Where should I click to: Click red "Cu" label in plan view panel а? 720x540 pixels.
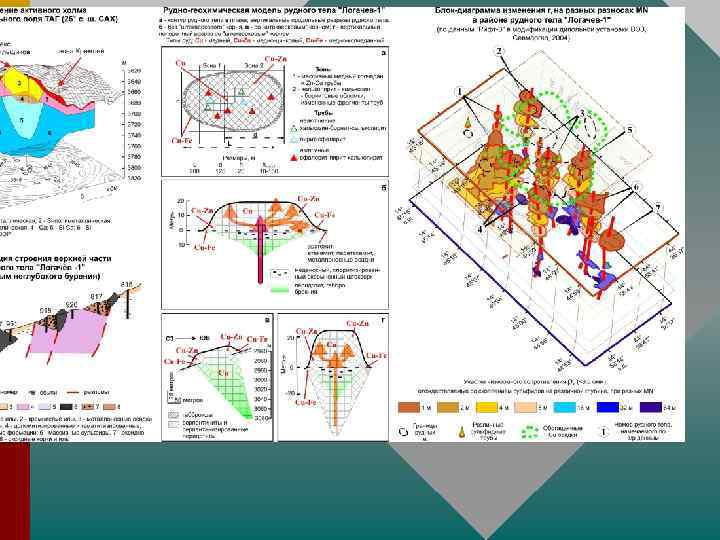click(x=180, y=62)
